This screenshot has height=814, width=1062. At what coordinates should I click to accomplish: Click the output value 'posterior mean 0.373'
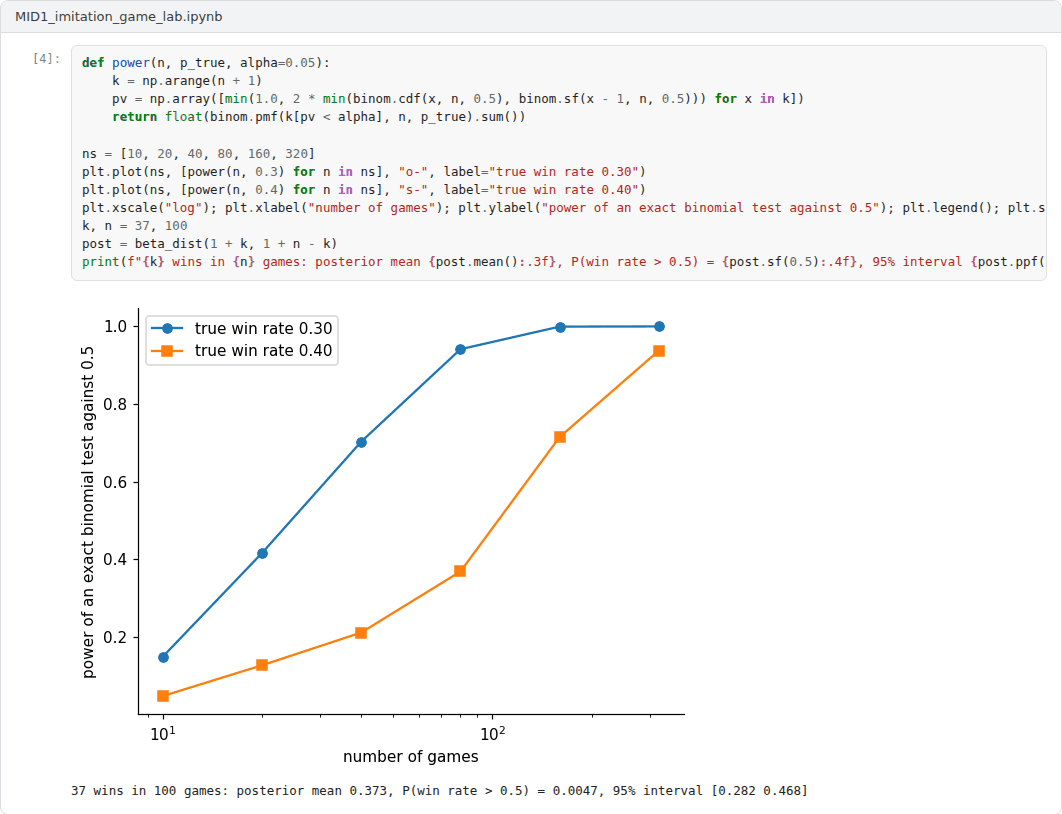tap(312, 790)
